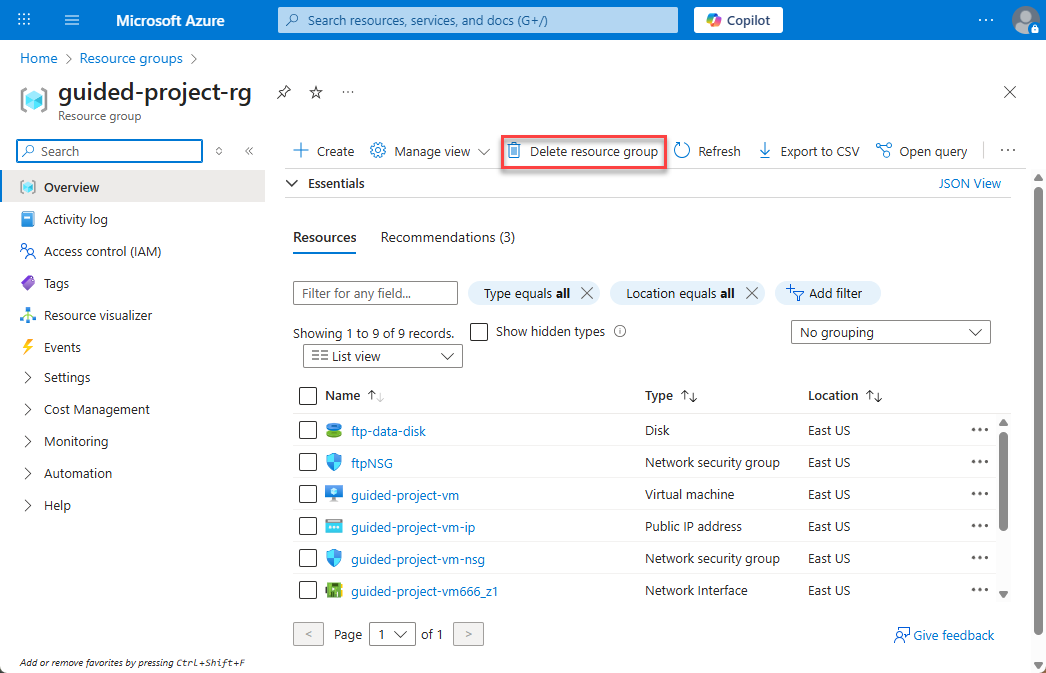
Task: Enable Show hidden types checkbox
Action: click(x=479, y=331)
